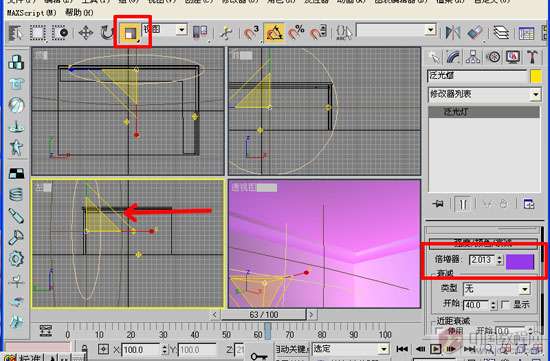Viewport: 550px width, 361px height.
Task: Open Configure Modifier Sets
Action: pyautogui.click(x=528, y=203)
